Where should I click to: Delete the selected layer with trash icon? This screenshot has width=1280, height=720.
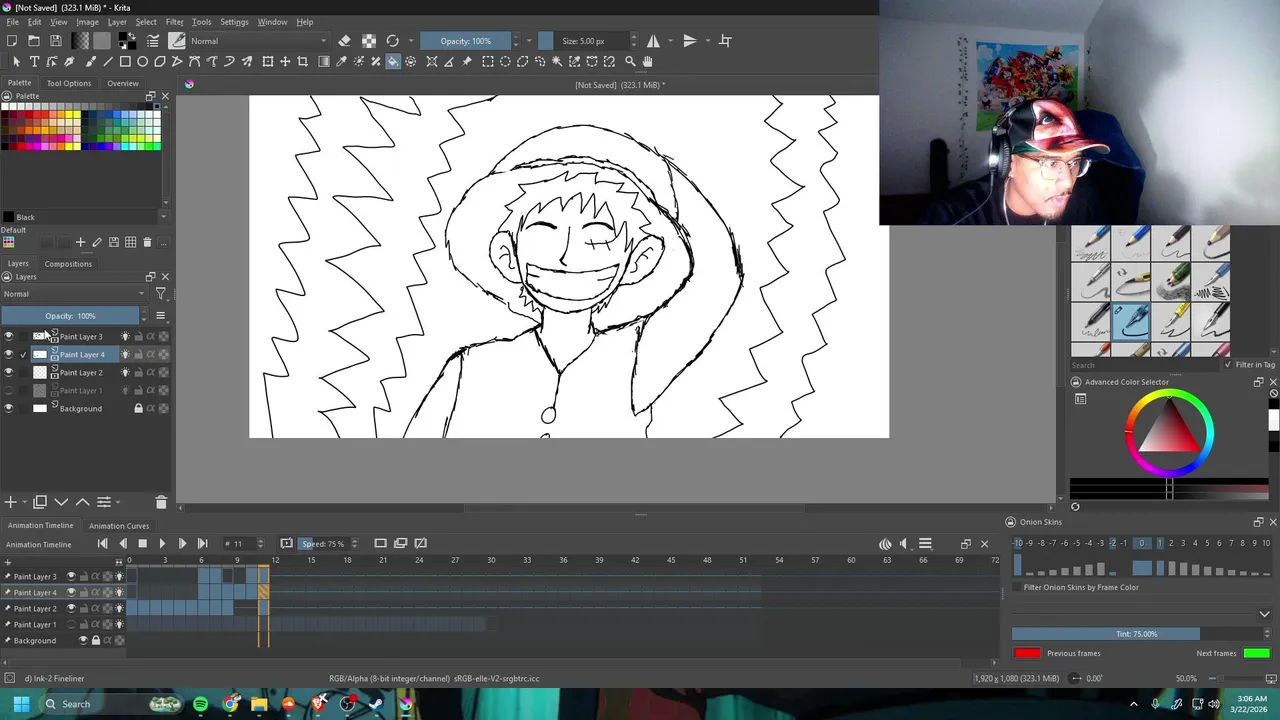click(x=161, y=502)
